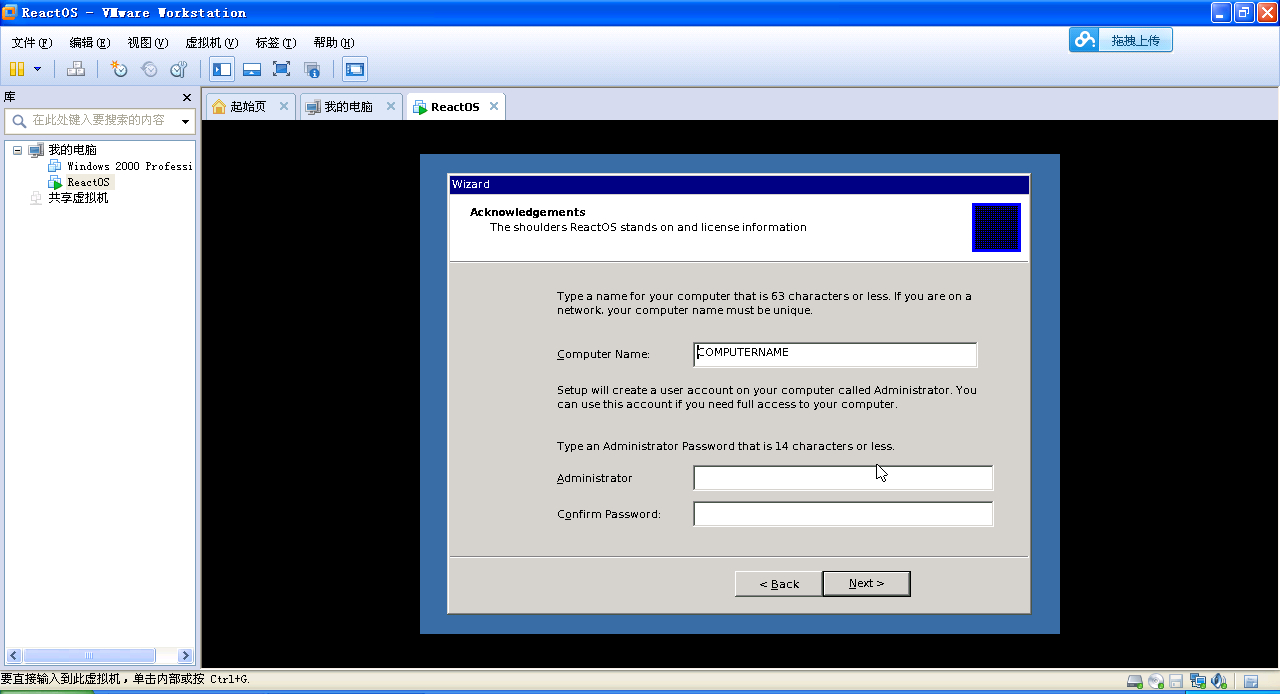Select 共享虚拟机 in the library tree
The width and height of the screenshot is (1280, 694).
tap(78, 198)
